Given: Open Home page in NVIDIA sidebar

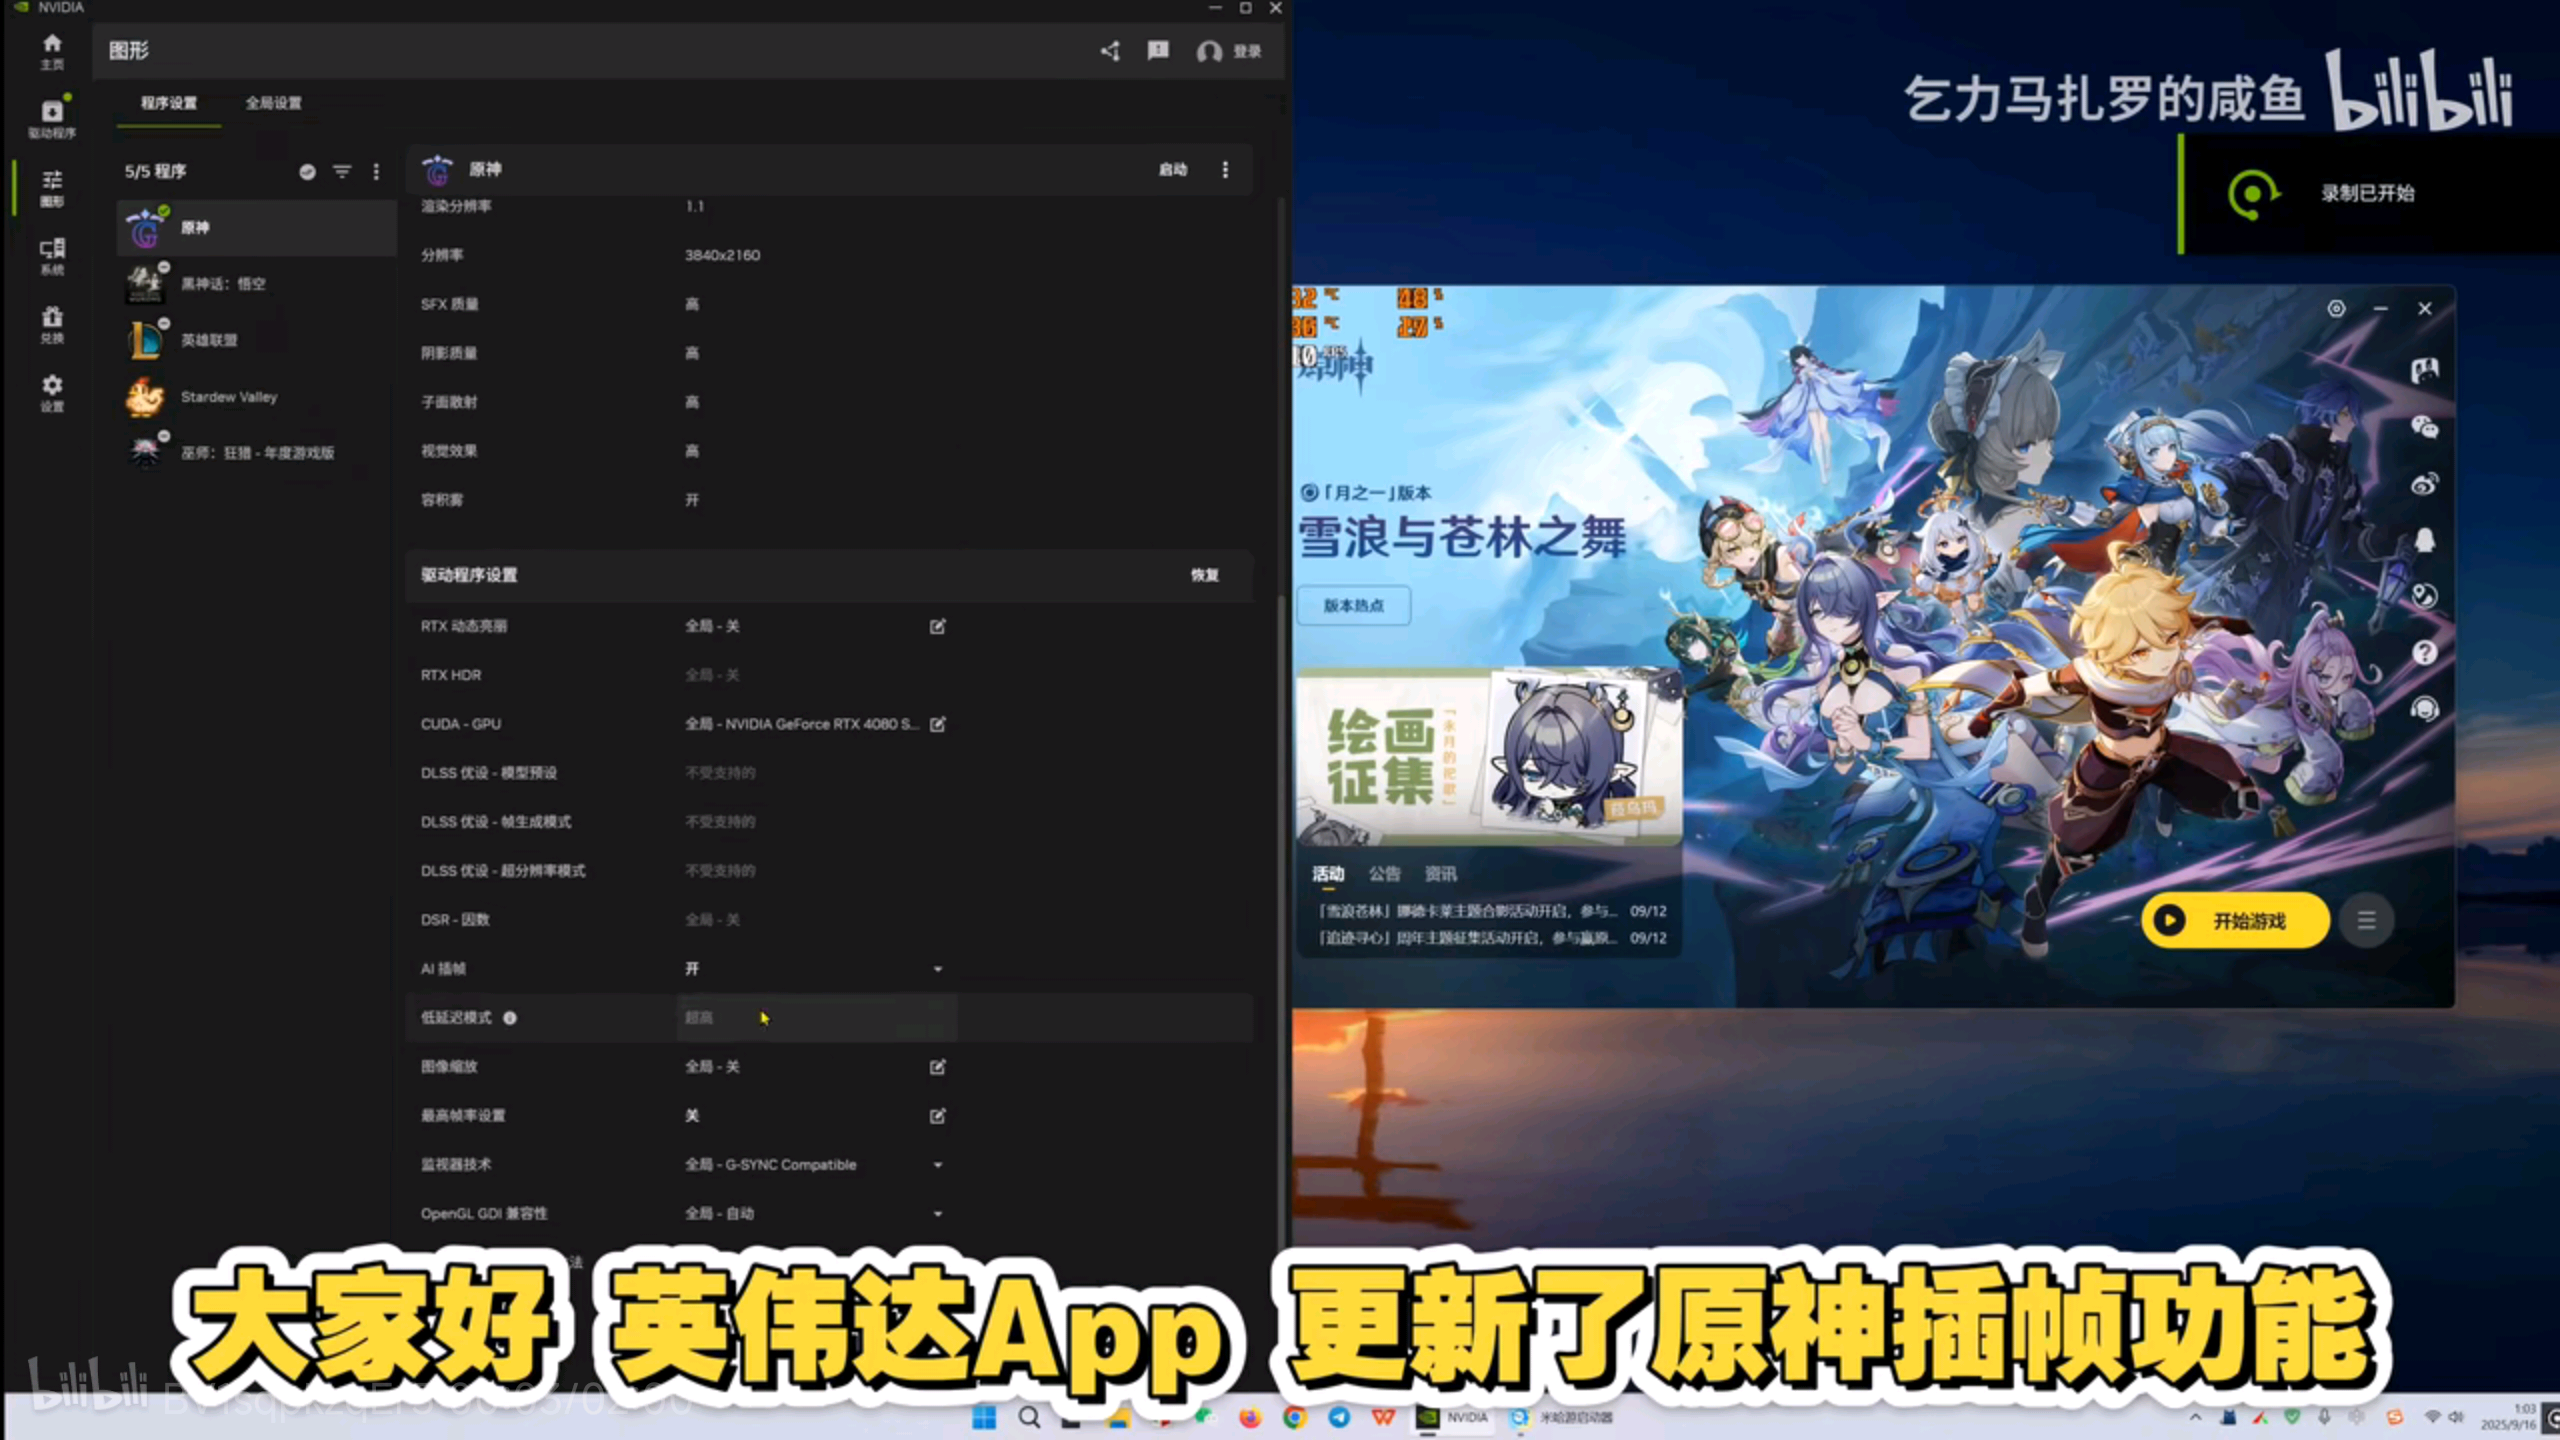Looking at the screenshot, I should (x=52, y=50).
